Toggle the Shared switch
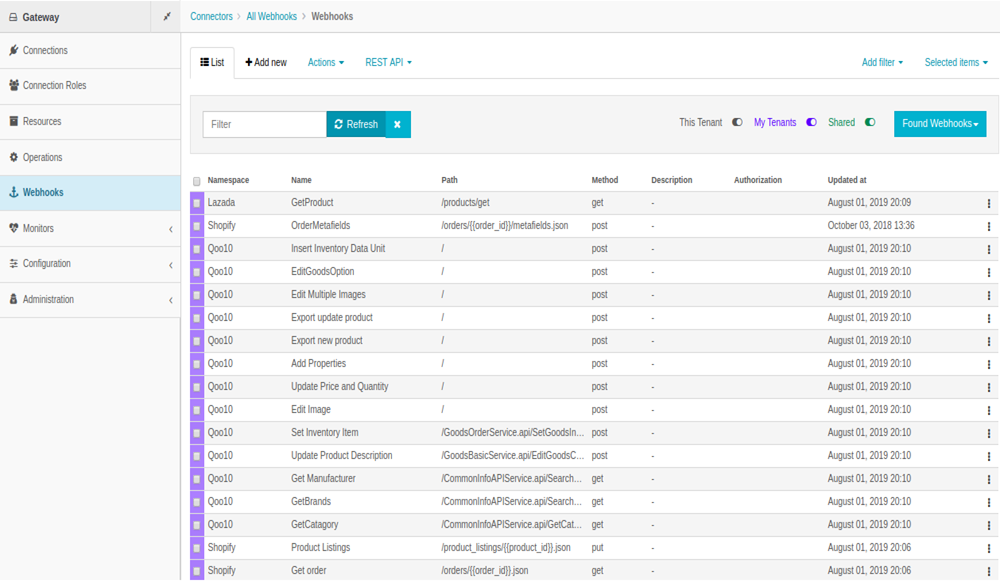The image size is (1000, 586). [x=870, y=122]
